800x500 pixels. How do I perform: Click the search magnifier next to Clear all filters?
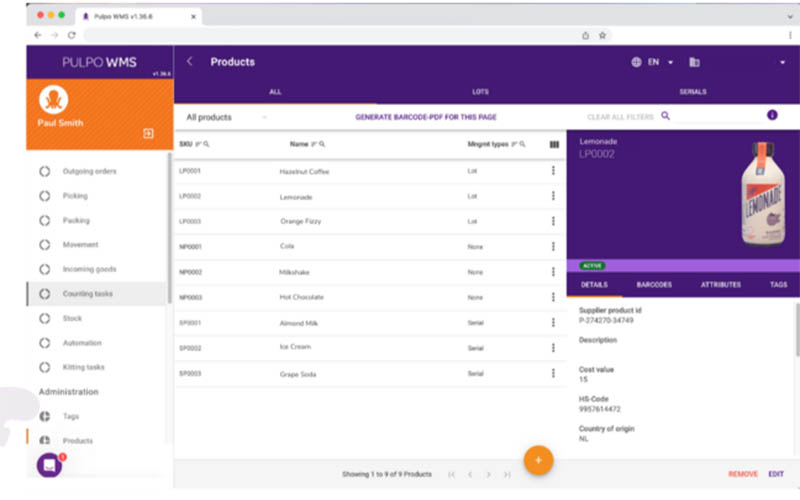click(665, 116)
